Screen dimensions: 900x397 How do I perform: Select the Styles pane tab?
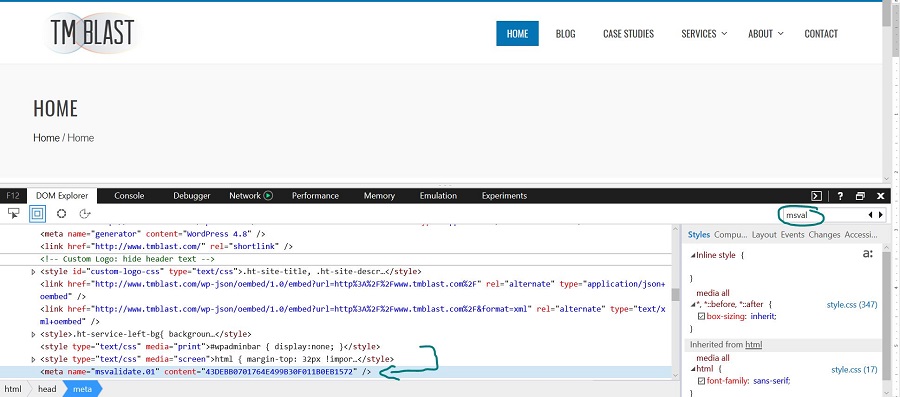(699, 235)
